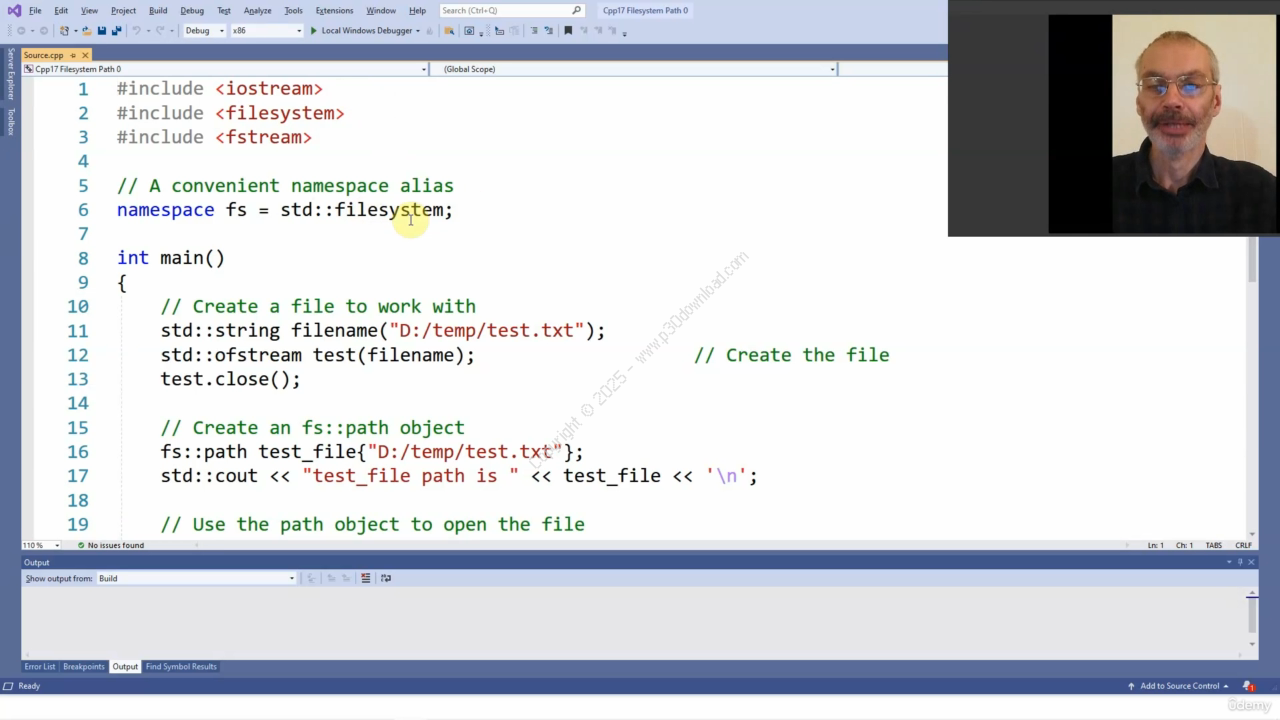The height and width of the screenshot is (720, 1280).
Task: Click the Undo arrow icon
Action: [137, 31]
